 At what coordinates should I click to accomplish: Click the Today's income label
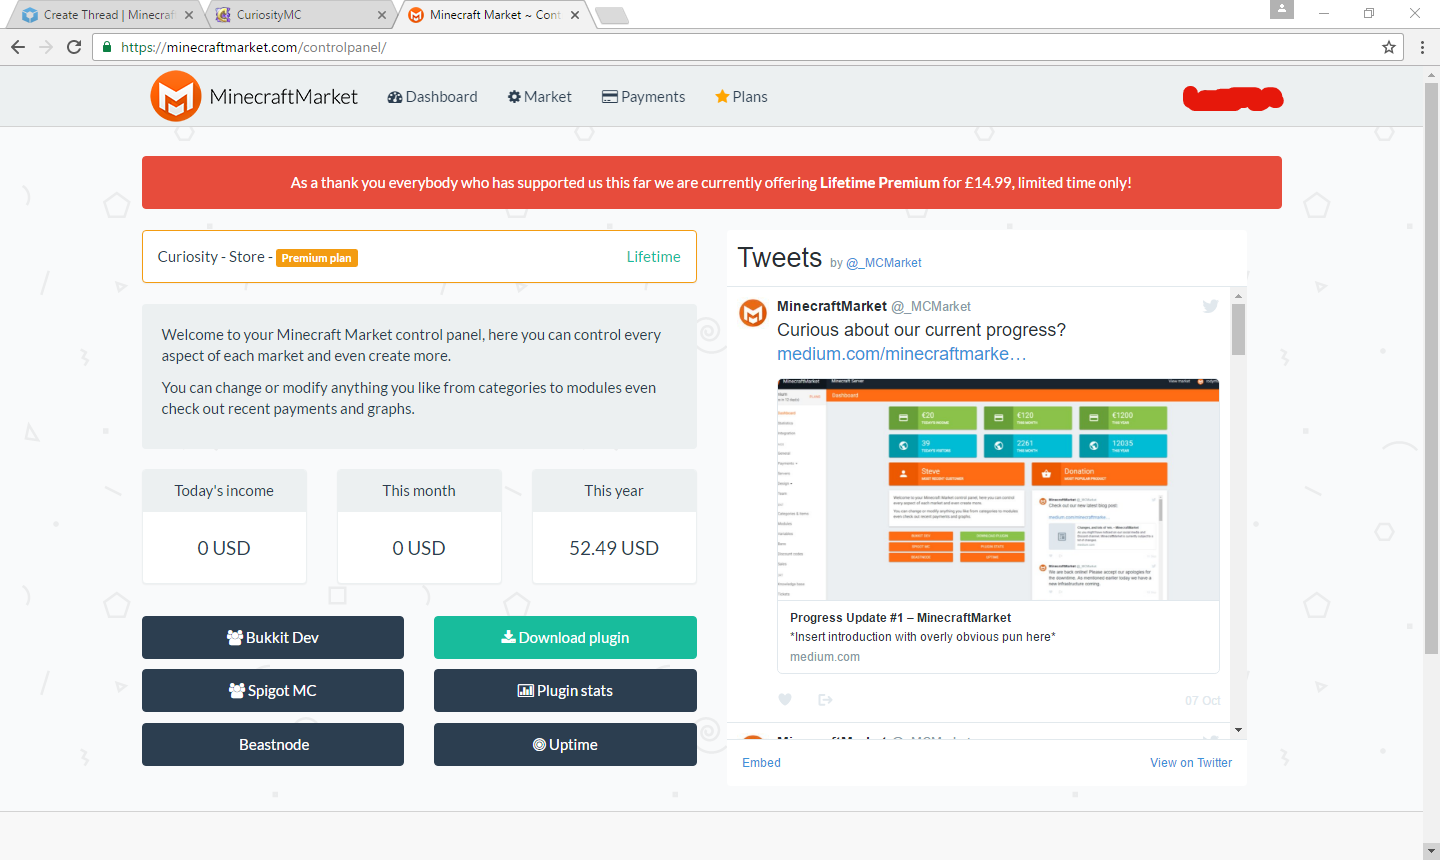click(224, 491)
